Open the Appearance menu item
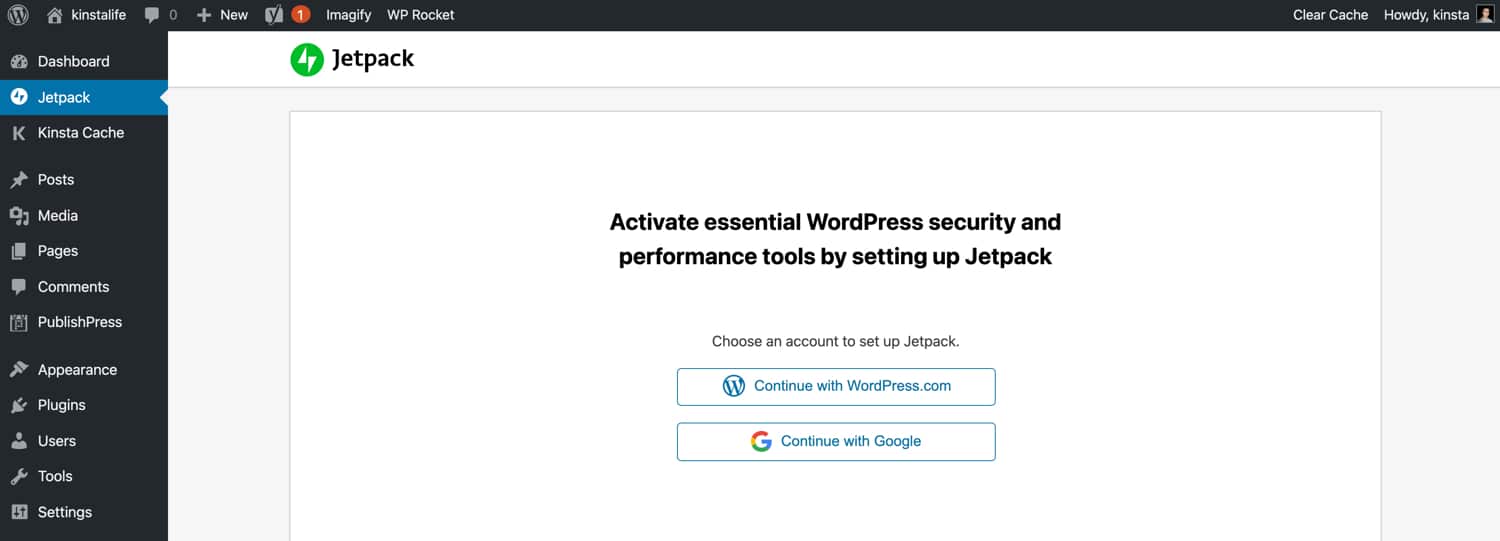Screen dimensions: 1500x541 [x=84, y=370]
